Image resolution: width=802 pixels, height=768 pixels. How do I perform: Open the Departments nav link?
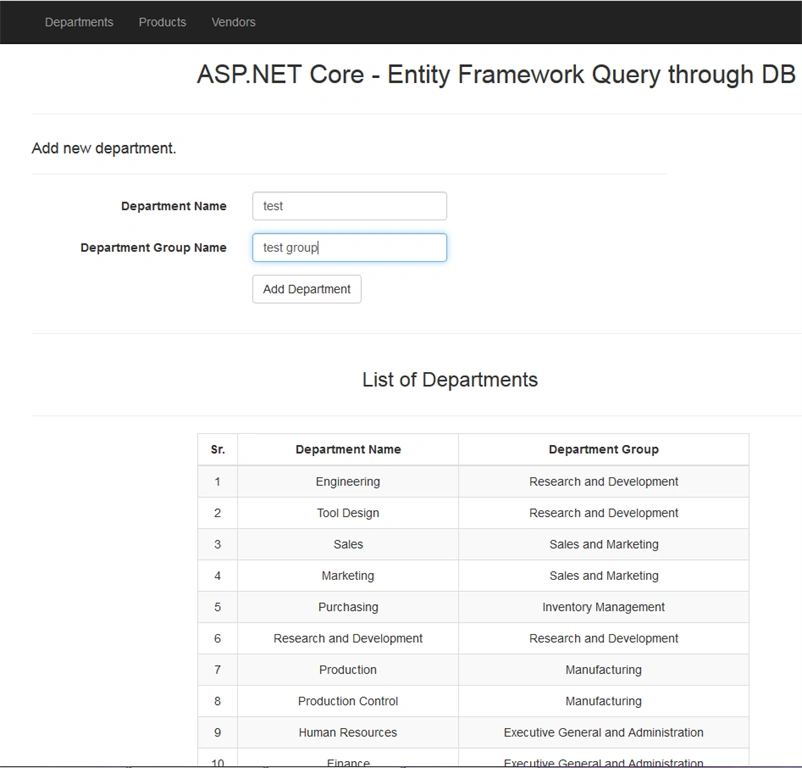coord(79,22)
